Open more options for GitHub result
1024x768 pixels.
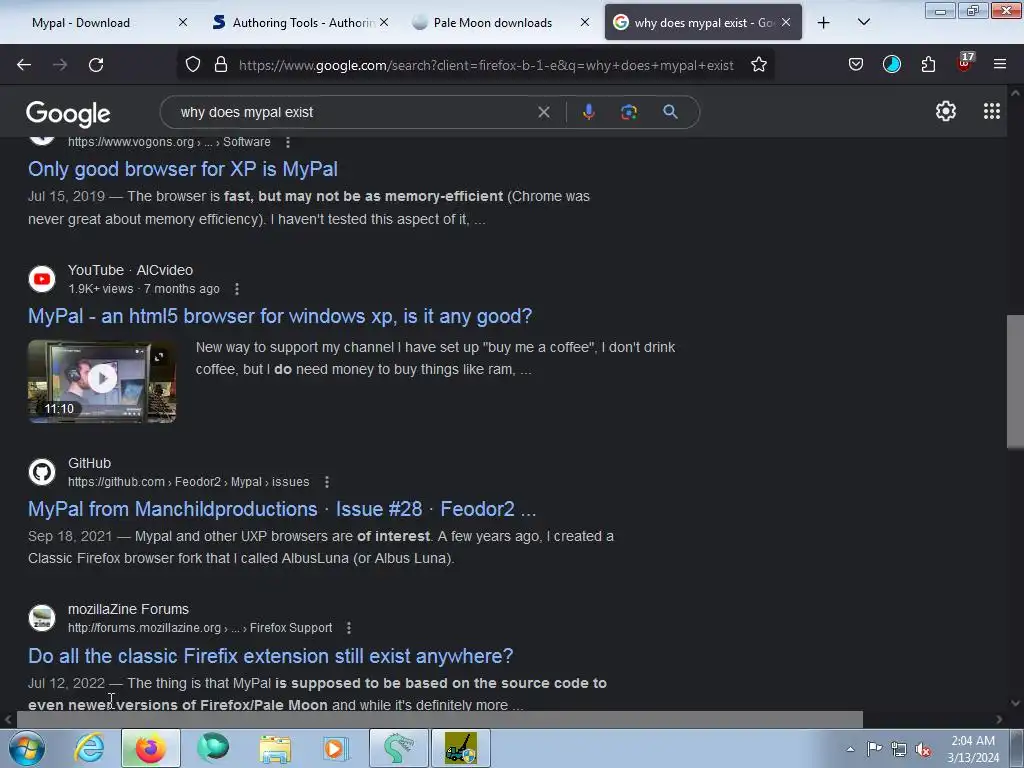(x=327, y=482)
